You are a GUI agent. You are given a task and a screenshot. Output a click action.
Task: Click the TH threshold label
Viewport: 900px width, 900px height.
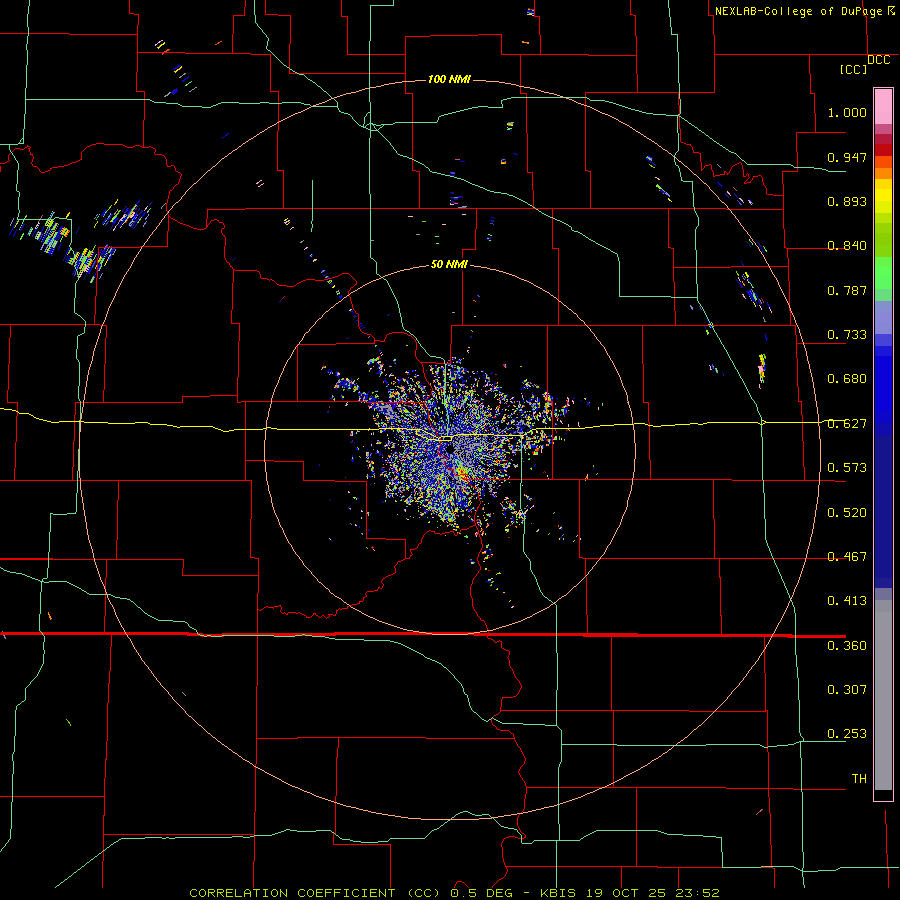859,779
